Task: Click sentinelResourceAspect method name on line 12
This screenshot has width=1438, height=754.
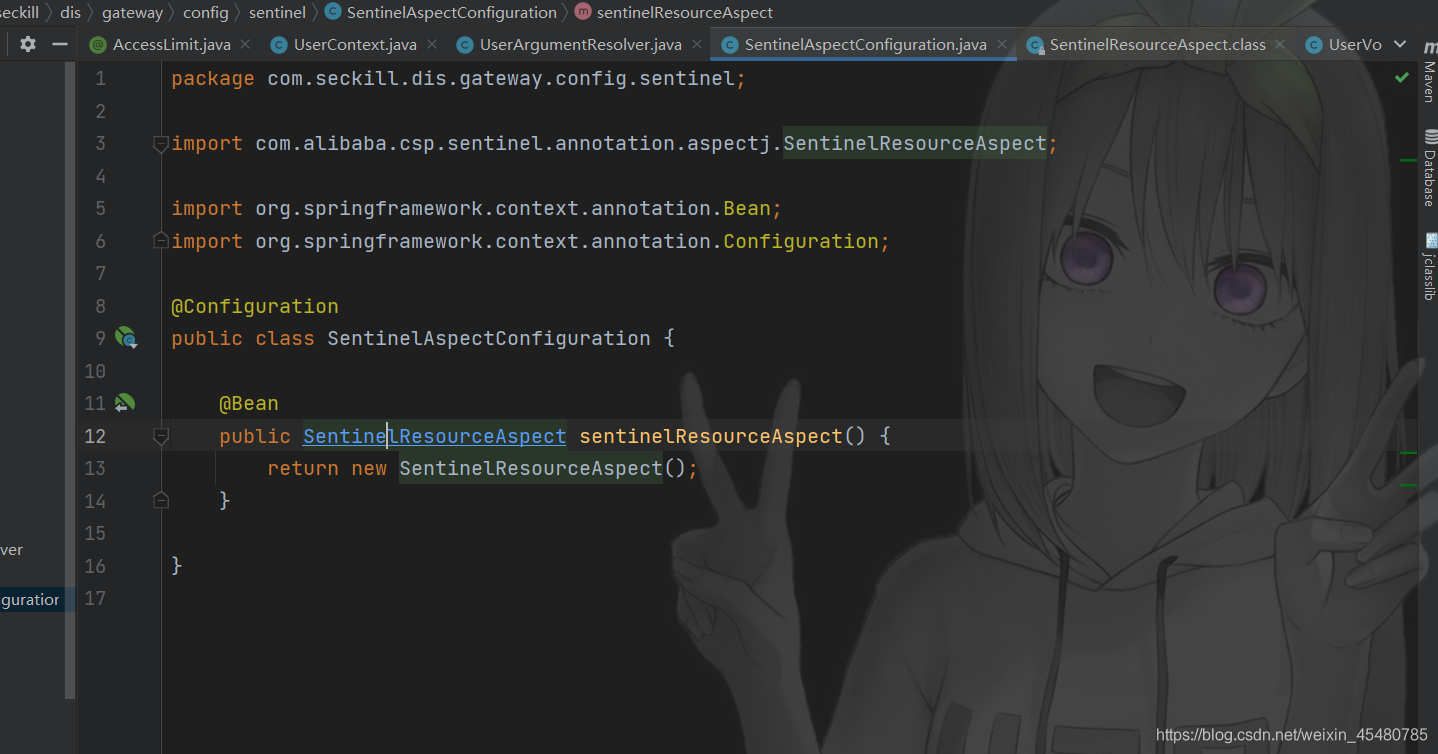Action: click(x=711, y=436)
